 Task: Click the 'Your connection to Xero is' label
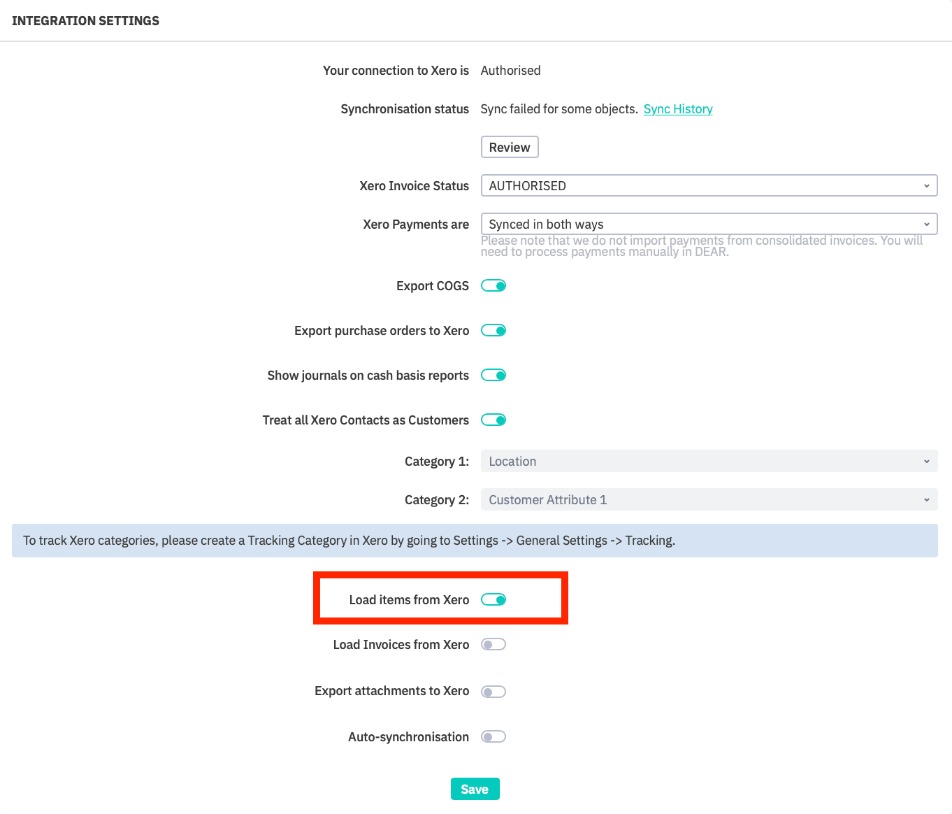[396, 70]
